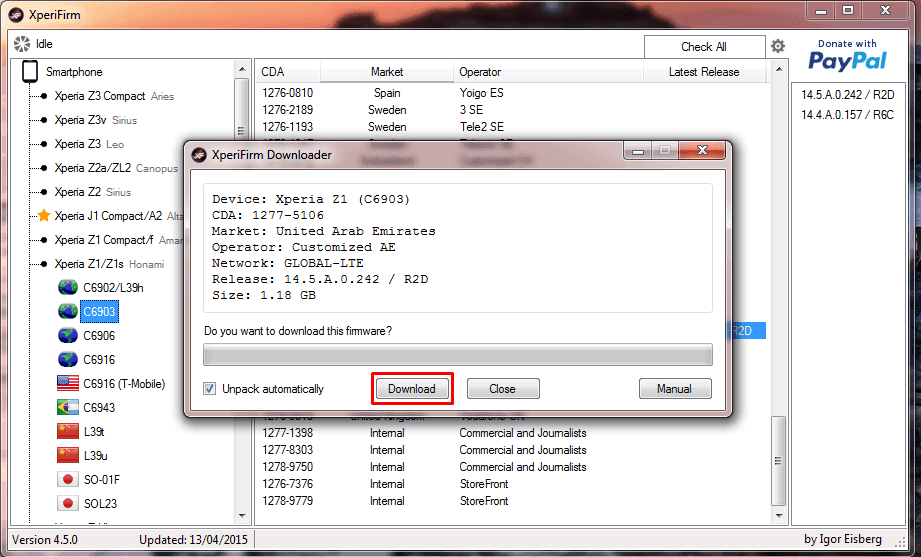Sort by the Operator column header
Viewport: 921px width, 557px height.
[x=549, y=72]
